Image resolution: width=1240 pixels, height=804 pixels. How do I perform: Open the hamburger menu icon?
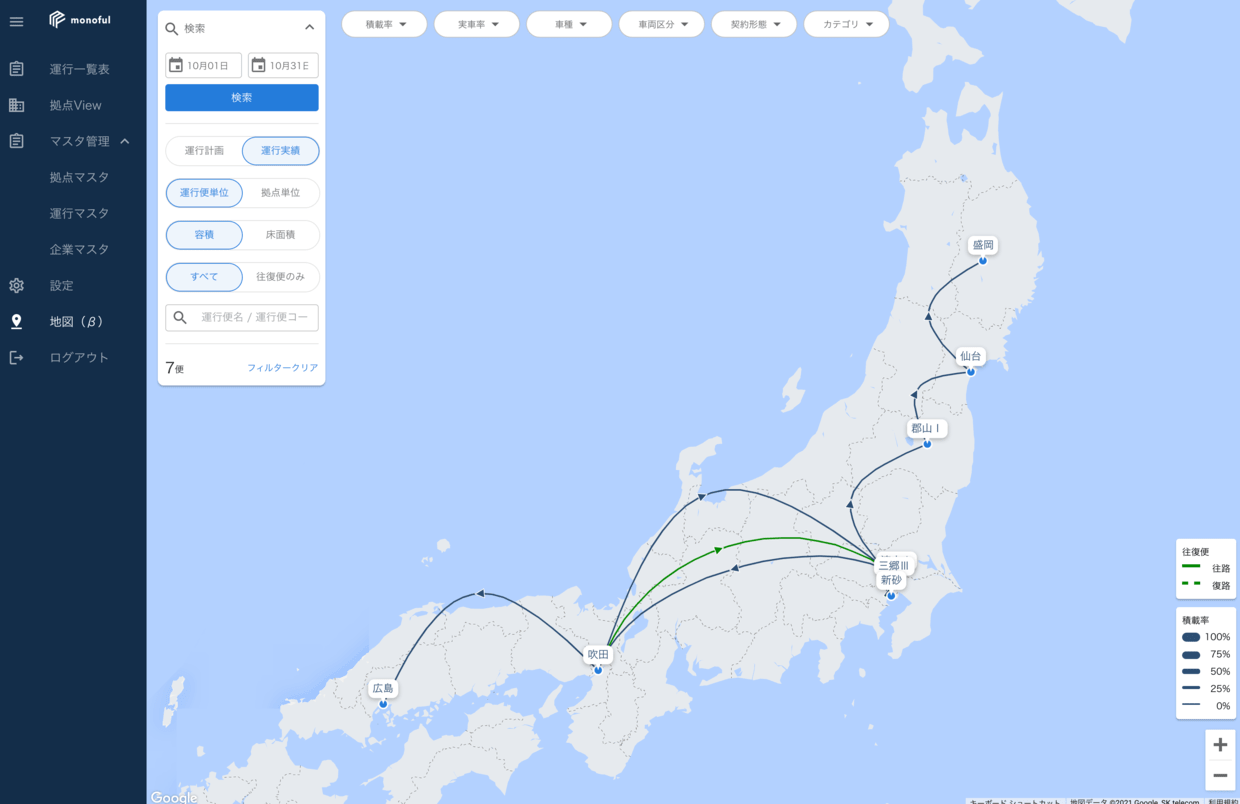point(16,21)
